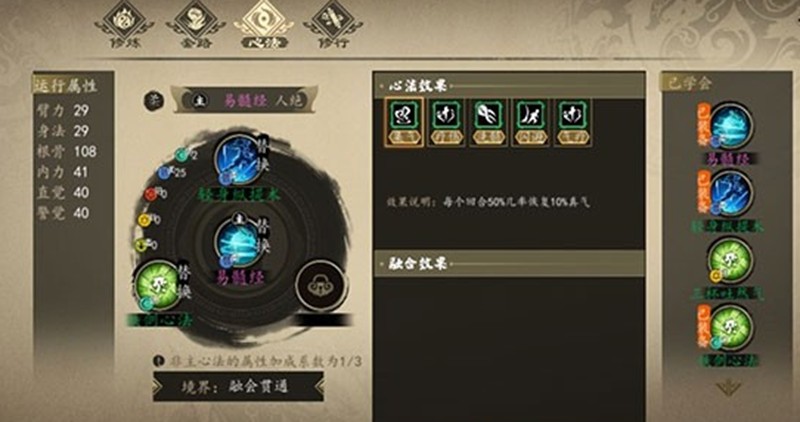The height and width of the screenshot is (422, 800).
Task: Select the fifth 心法效果 effect icon
Action: coord(573,122)
